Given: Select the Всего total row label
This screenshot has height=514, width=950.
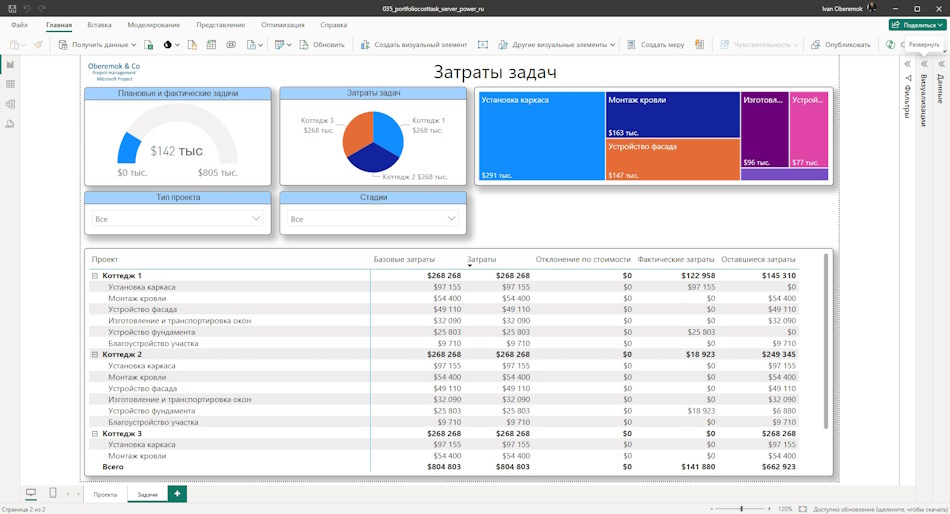Looking at the screenshot, I should pos(113,467).
